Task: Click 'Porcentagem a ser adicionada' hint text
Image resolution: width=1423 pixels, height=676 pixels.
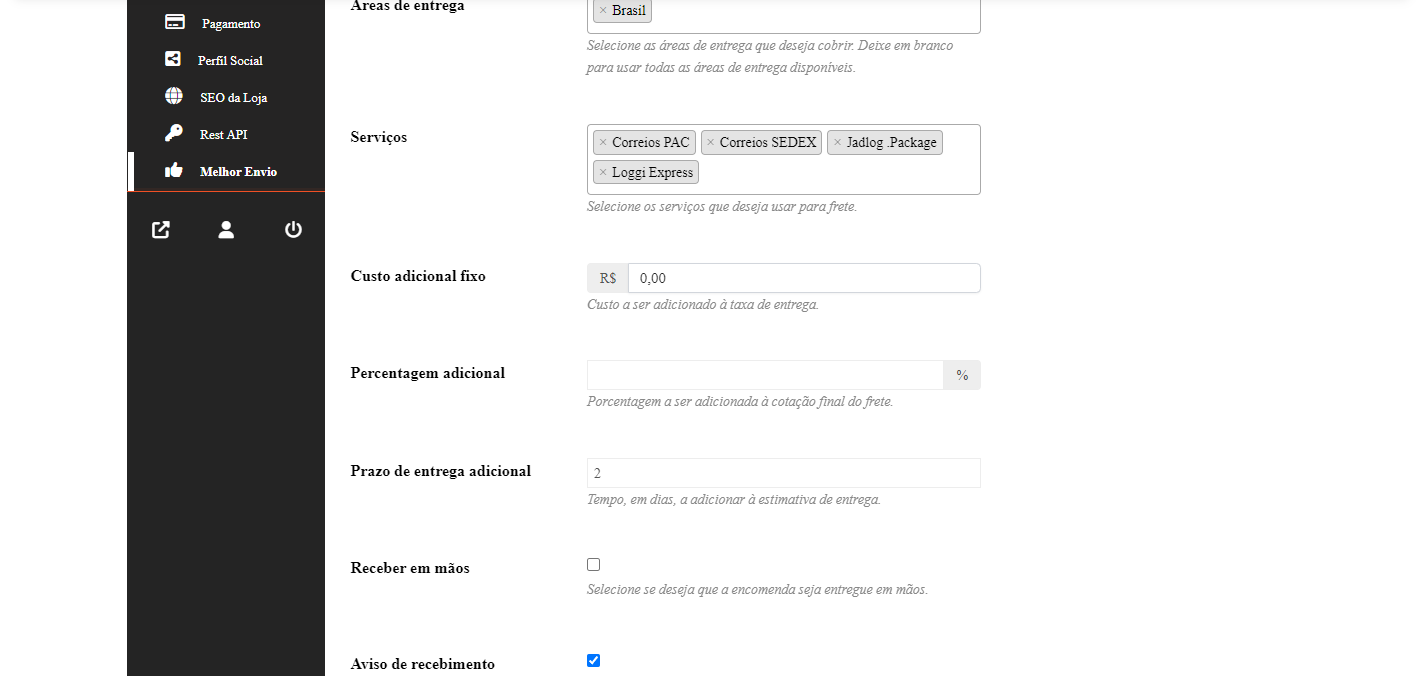Action: coord(740,402)
